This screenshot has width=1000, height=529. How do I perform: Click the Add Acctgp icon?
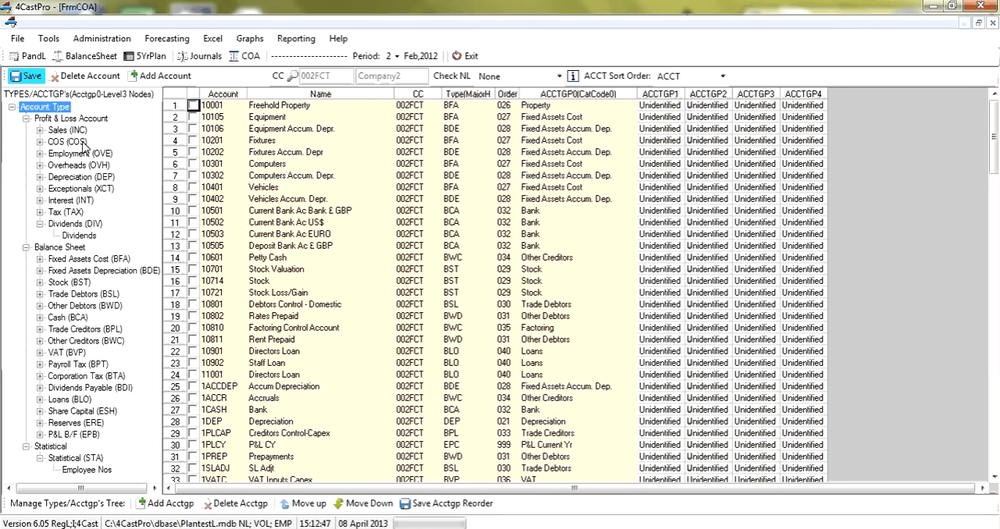(142, 503)
